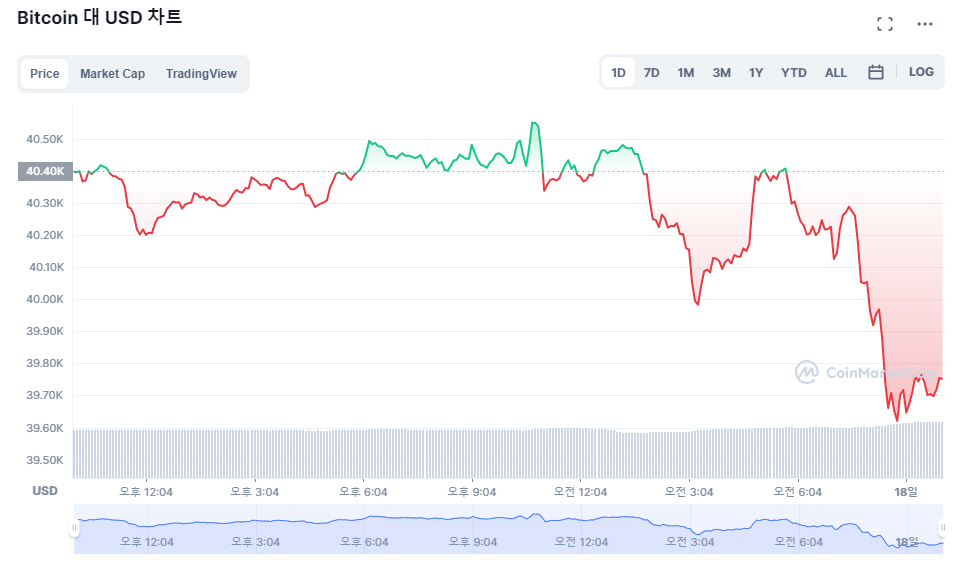Image resolution: width=956 pixels, height=567 pixels.
Task: Switch to the Market Cap tab
Action: click(x=112, y=74)
